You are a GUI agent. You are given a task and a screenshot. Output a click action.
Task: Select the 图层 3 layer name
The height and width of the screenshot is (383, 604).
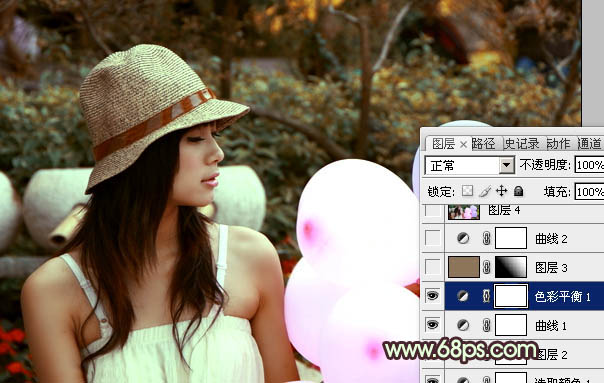point(551,267)
